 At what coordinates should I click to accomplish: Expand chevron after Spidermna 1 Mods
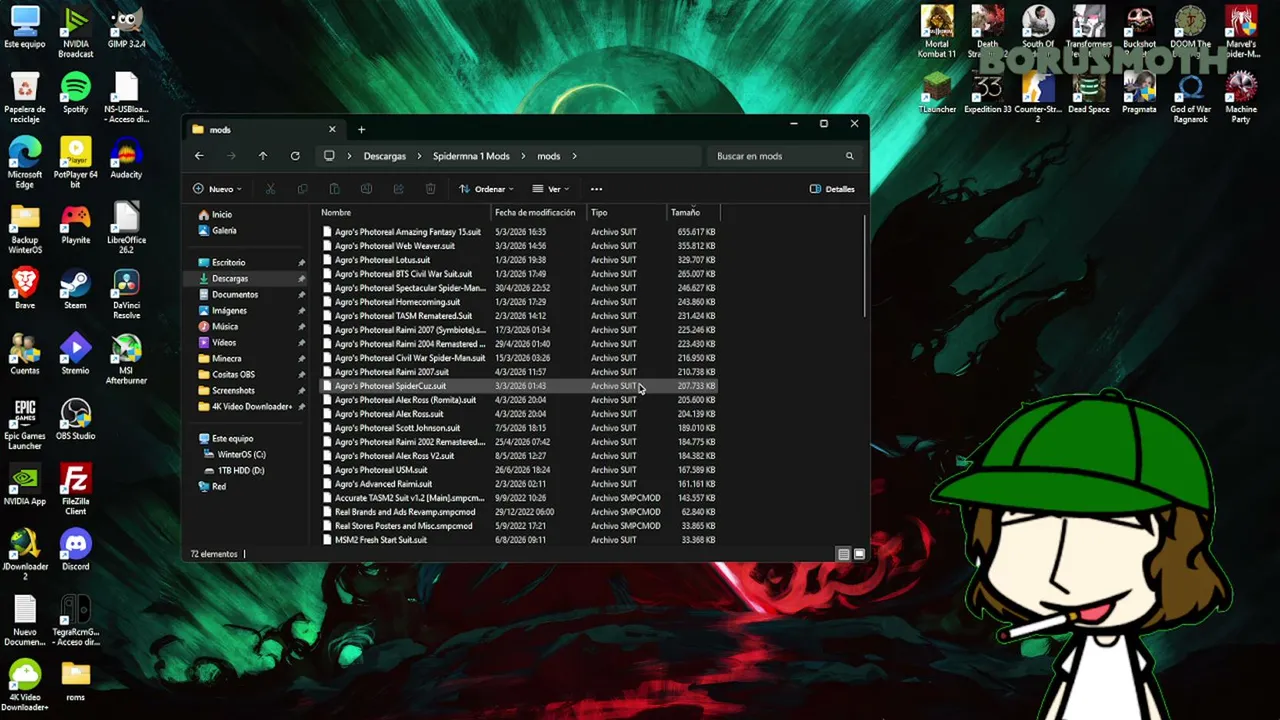523,156
